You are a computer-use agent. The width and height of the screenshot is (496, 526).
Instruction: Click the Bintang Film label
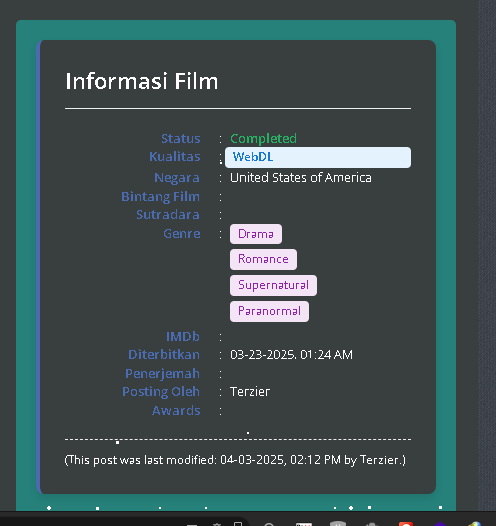[x=161, y=197]
